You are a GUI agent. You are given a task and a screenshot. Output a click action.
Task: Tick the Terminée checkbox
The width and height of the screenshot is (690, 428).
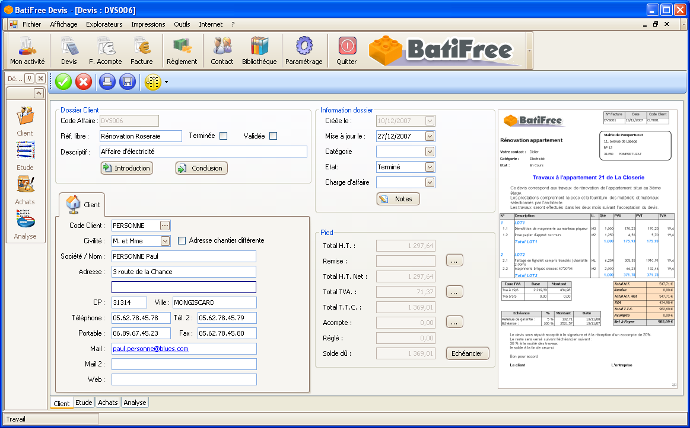click(x=223, y=136)
